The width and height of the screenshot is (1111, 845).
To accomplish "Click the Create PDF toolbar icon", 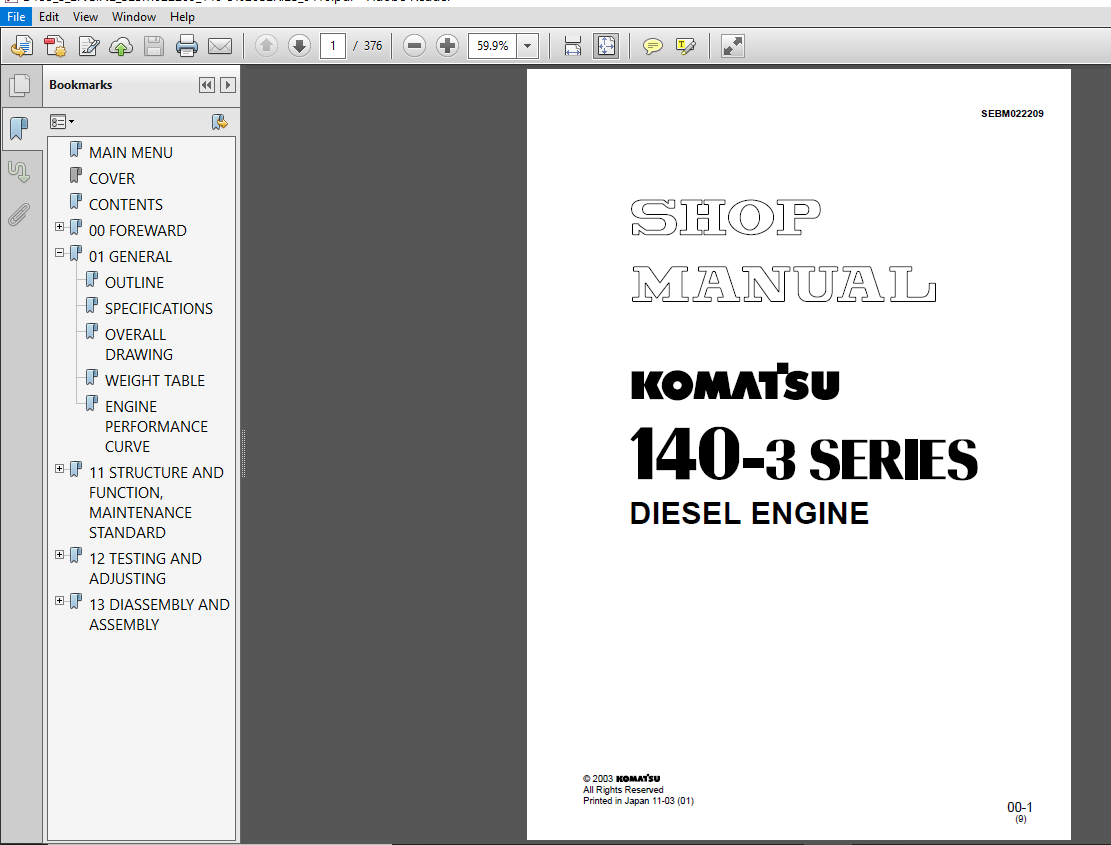I will [55, 46].
